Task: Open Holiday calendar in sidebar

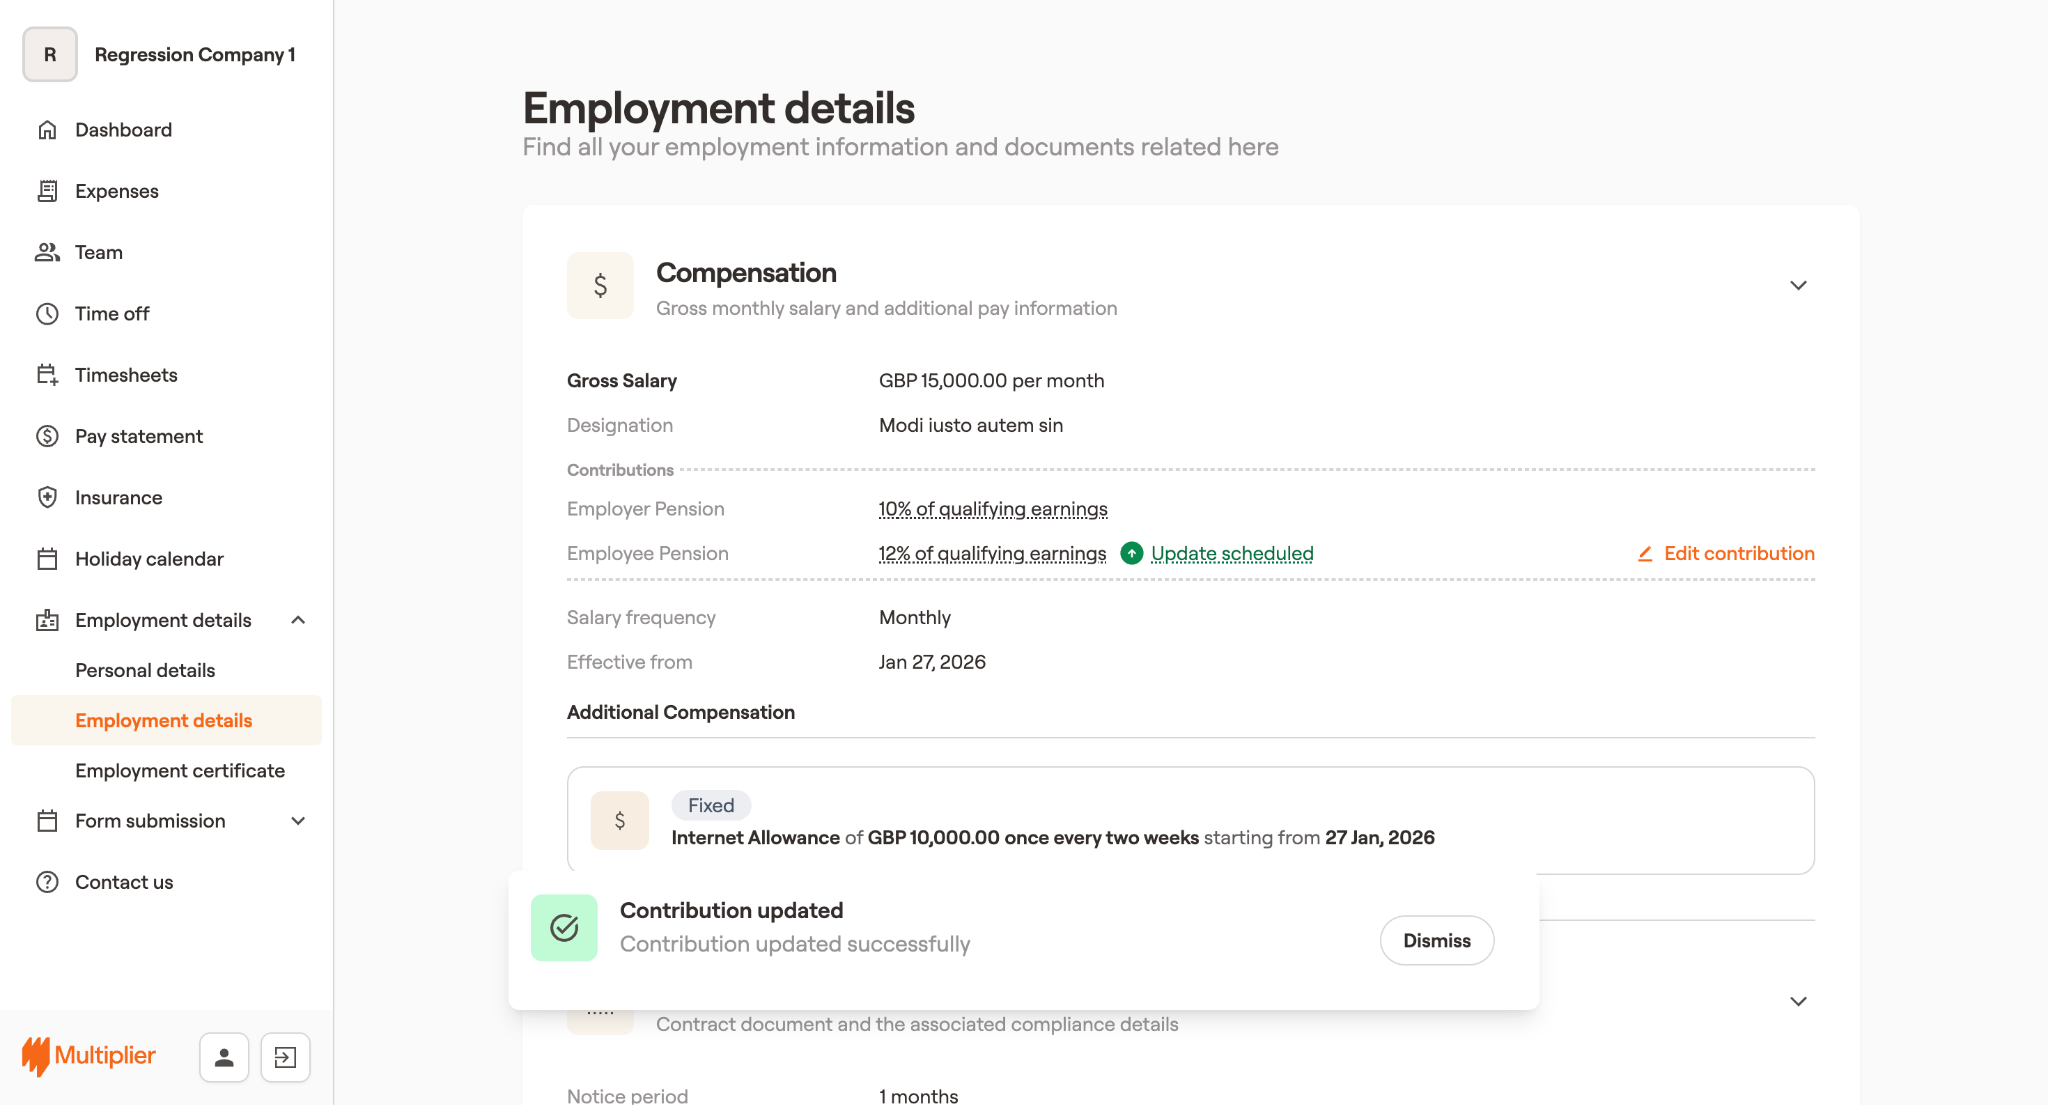Action: pos(149,559)
